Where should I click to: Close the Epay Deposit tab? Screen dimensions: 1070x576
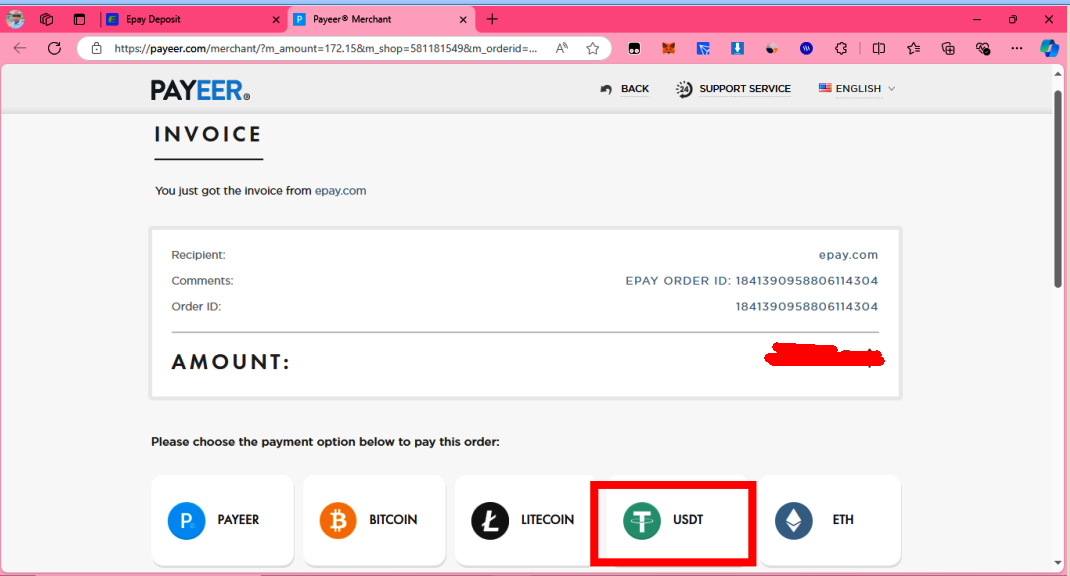click(276, 20)
